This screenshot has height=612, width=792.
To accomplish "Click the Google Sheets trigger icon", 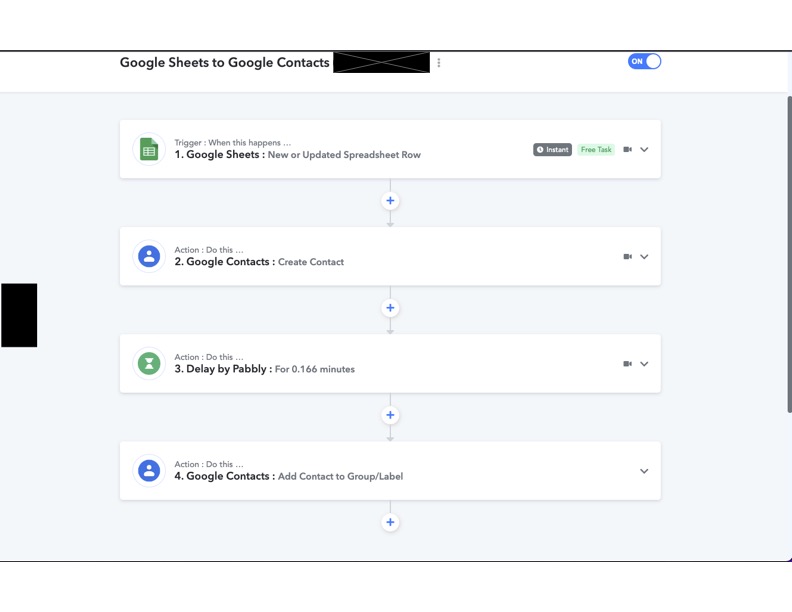I will click(149, 149).
